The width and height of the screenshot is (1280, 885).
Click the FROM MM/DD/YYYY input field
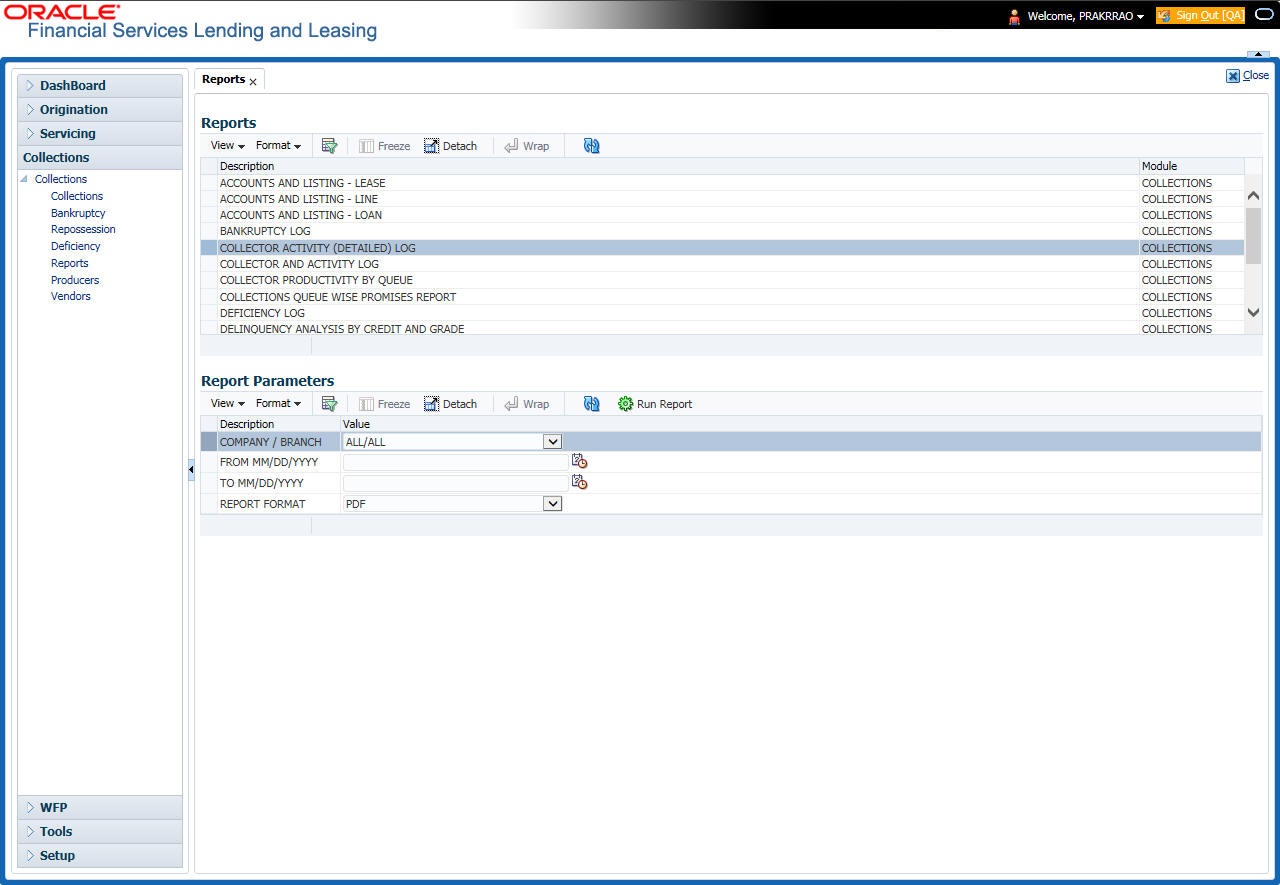coord(455,462)
